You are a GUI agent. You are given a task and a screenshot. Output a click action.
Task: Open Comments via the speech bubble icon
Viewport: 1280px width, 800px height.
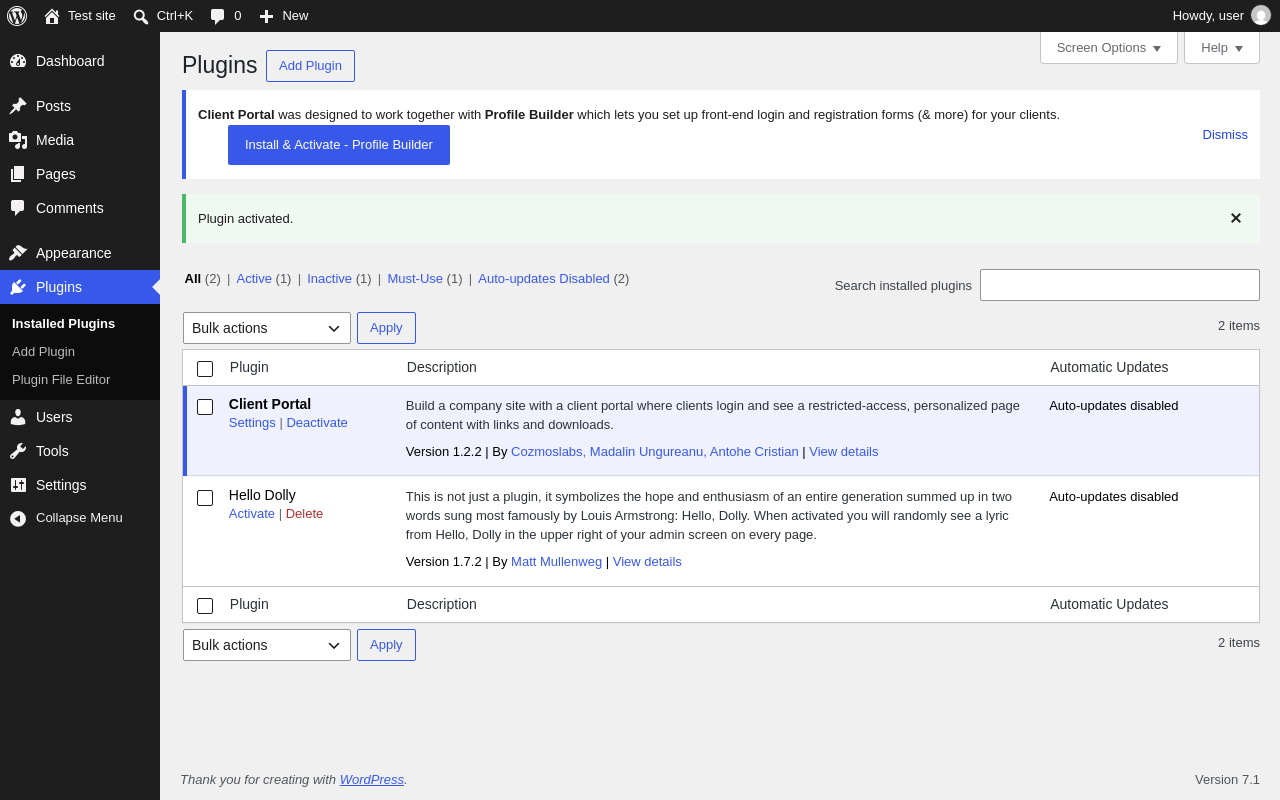click(18, 208)
